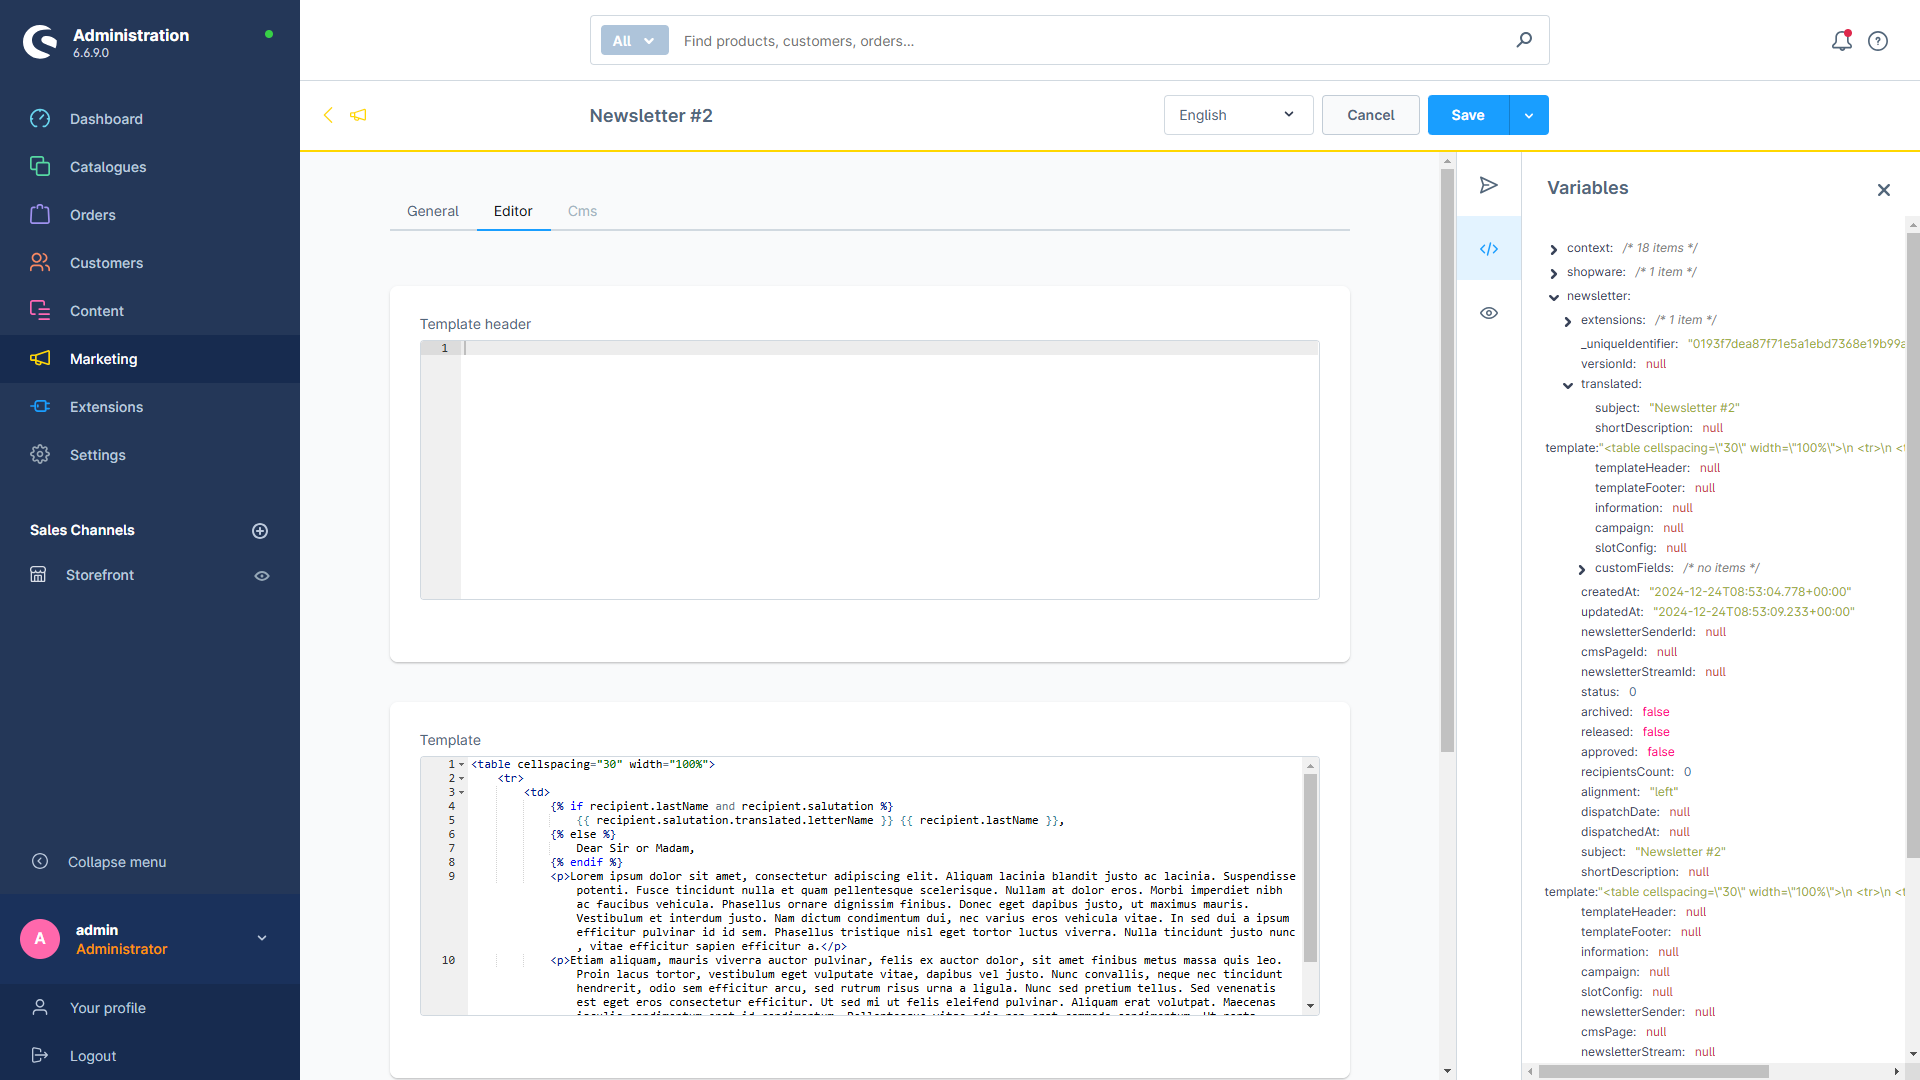Open the All search type dropdown
The height and width of the screenshot is (1080, 1920).
coord(634,41)
